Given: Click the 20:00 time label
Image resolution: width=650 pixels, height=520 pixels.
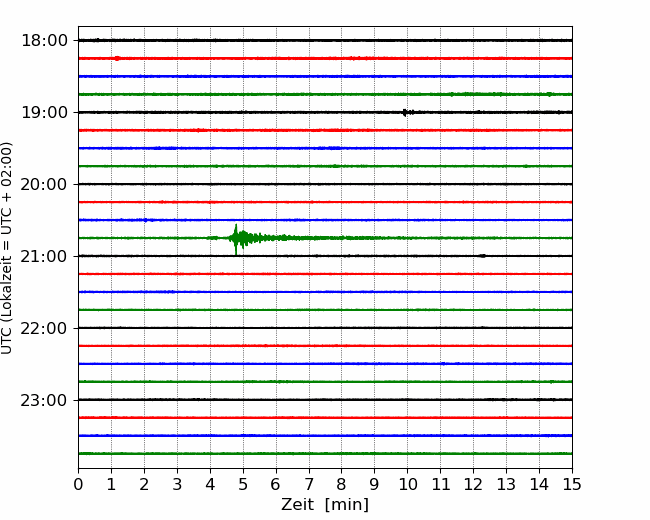Looking at the screenshot, I should 44,185.
